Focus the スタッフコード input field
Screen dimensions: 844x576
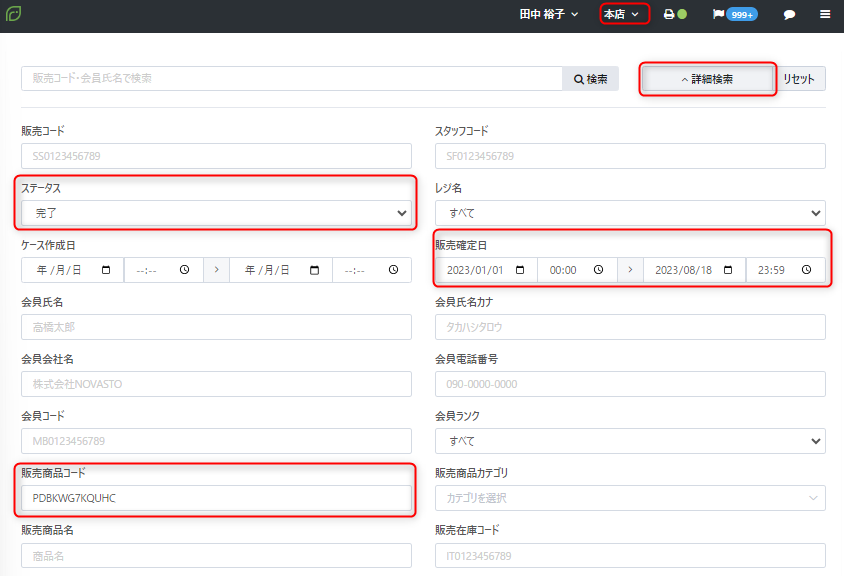(x=630, y=156)
